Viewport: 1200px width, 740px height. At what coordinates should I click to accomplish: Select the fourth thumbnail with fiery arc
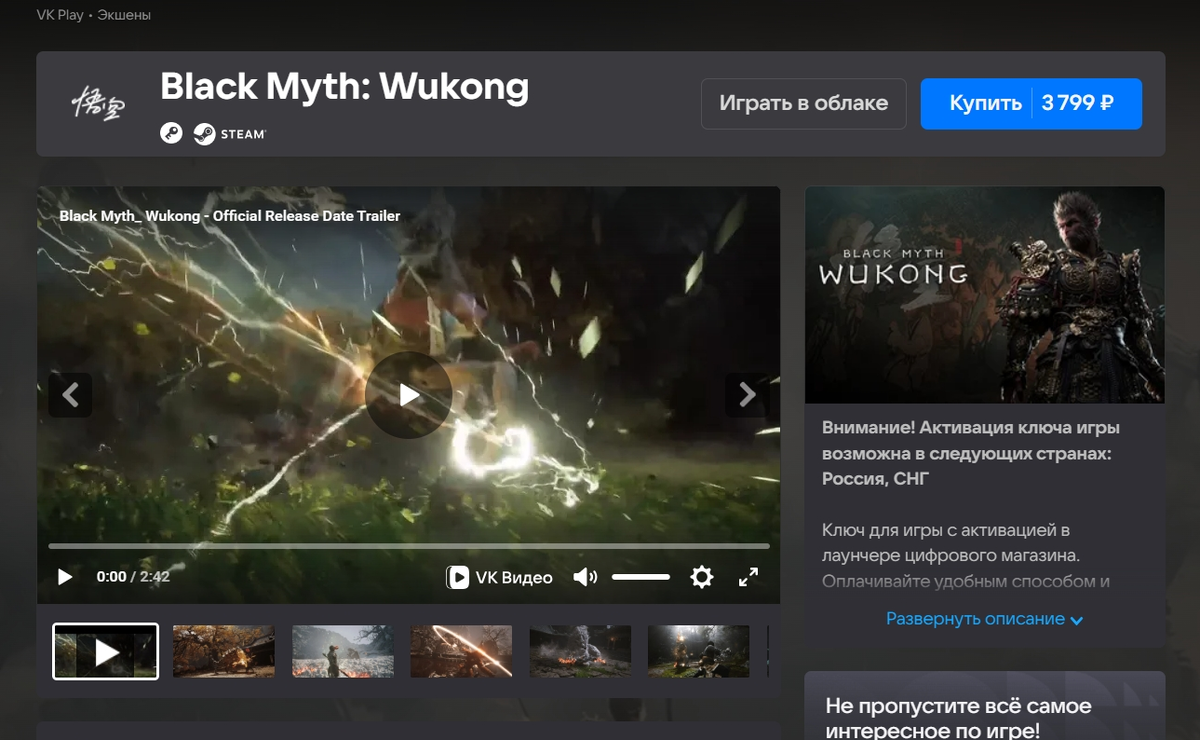click(461, 652)
